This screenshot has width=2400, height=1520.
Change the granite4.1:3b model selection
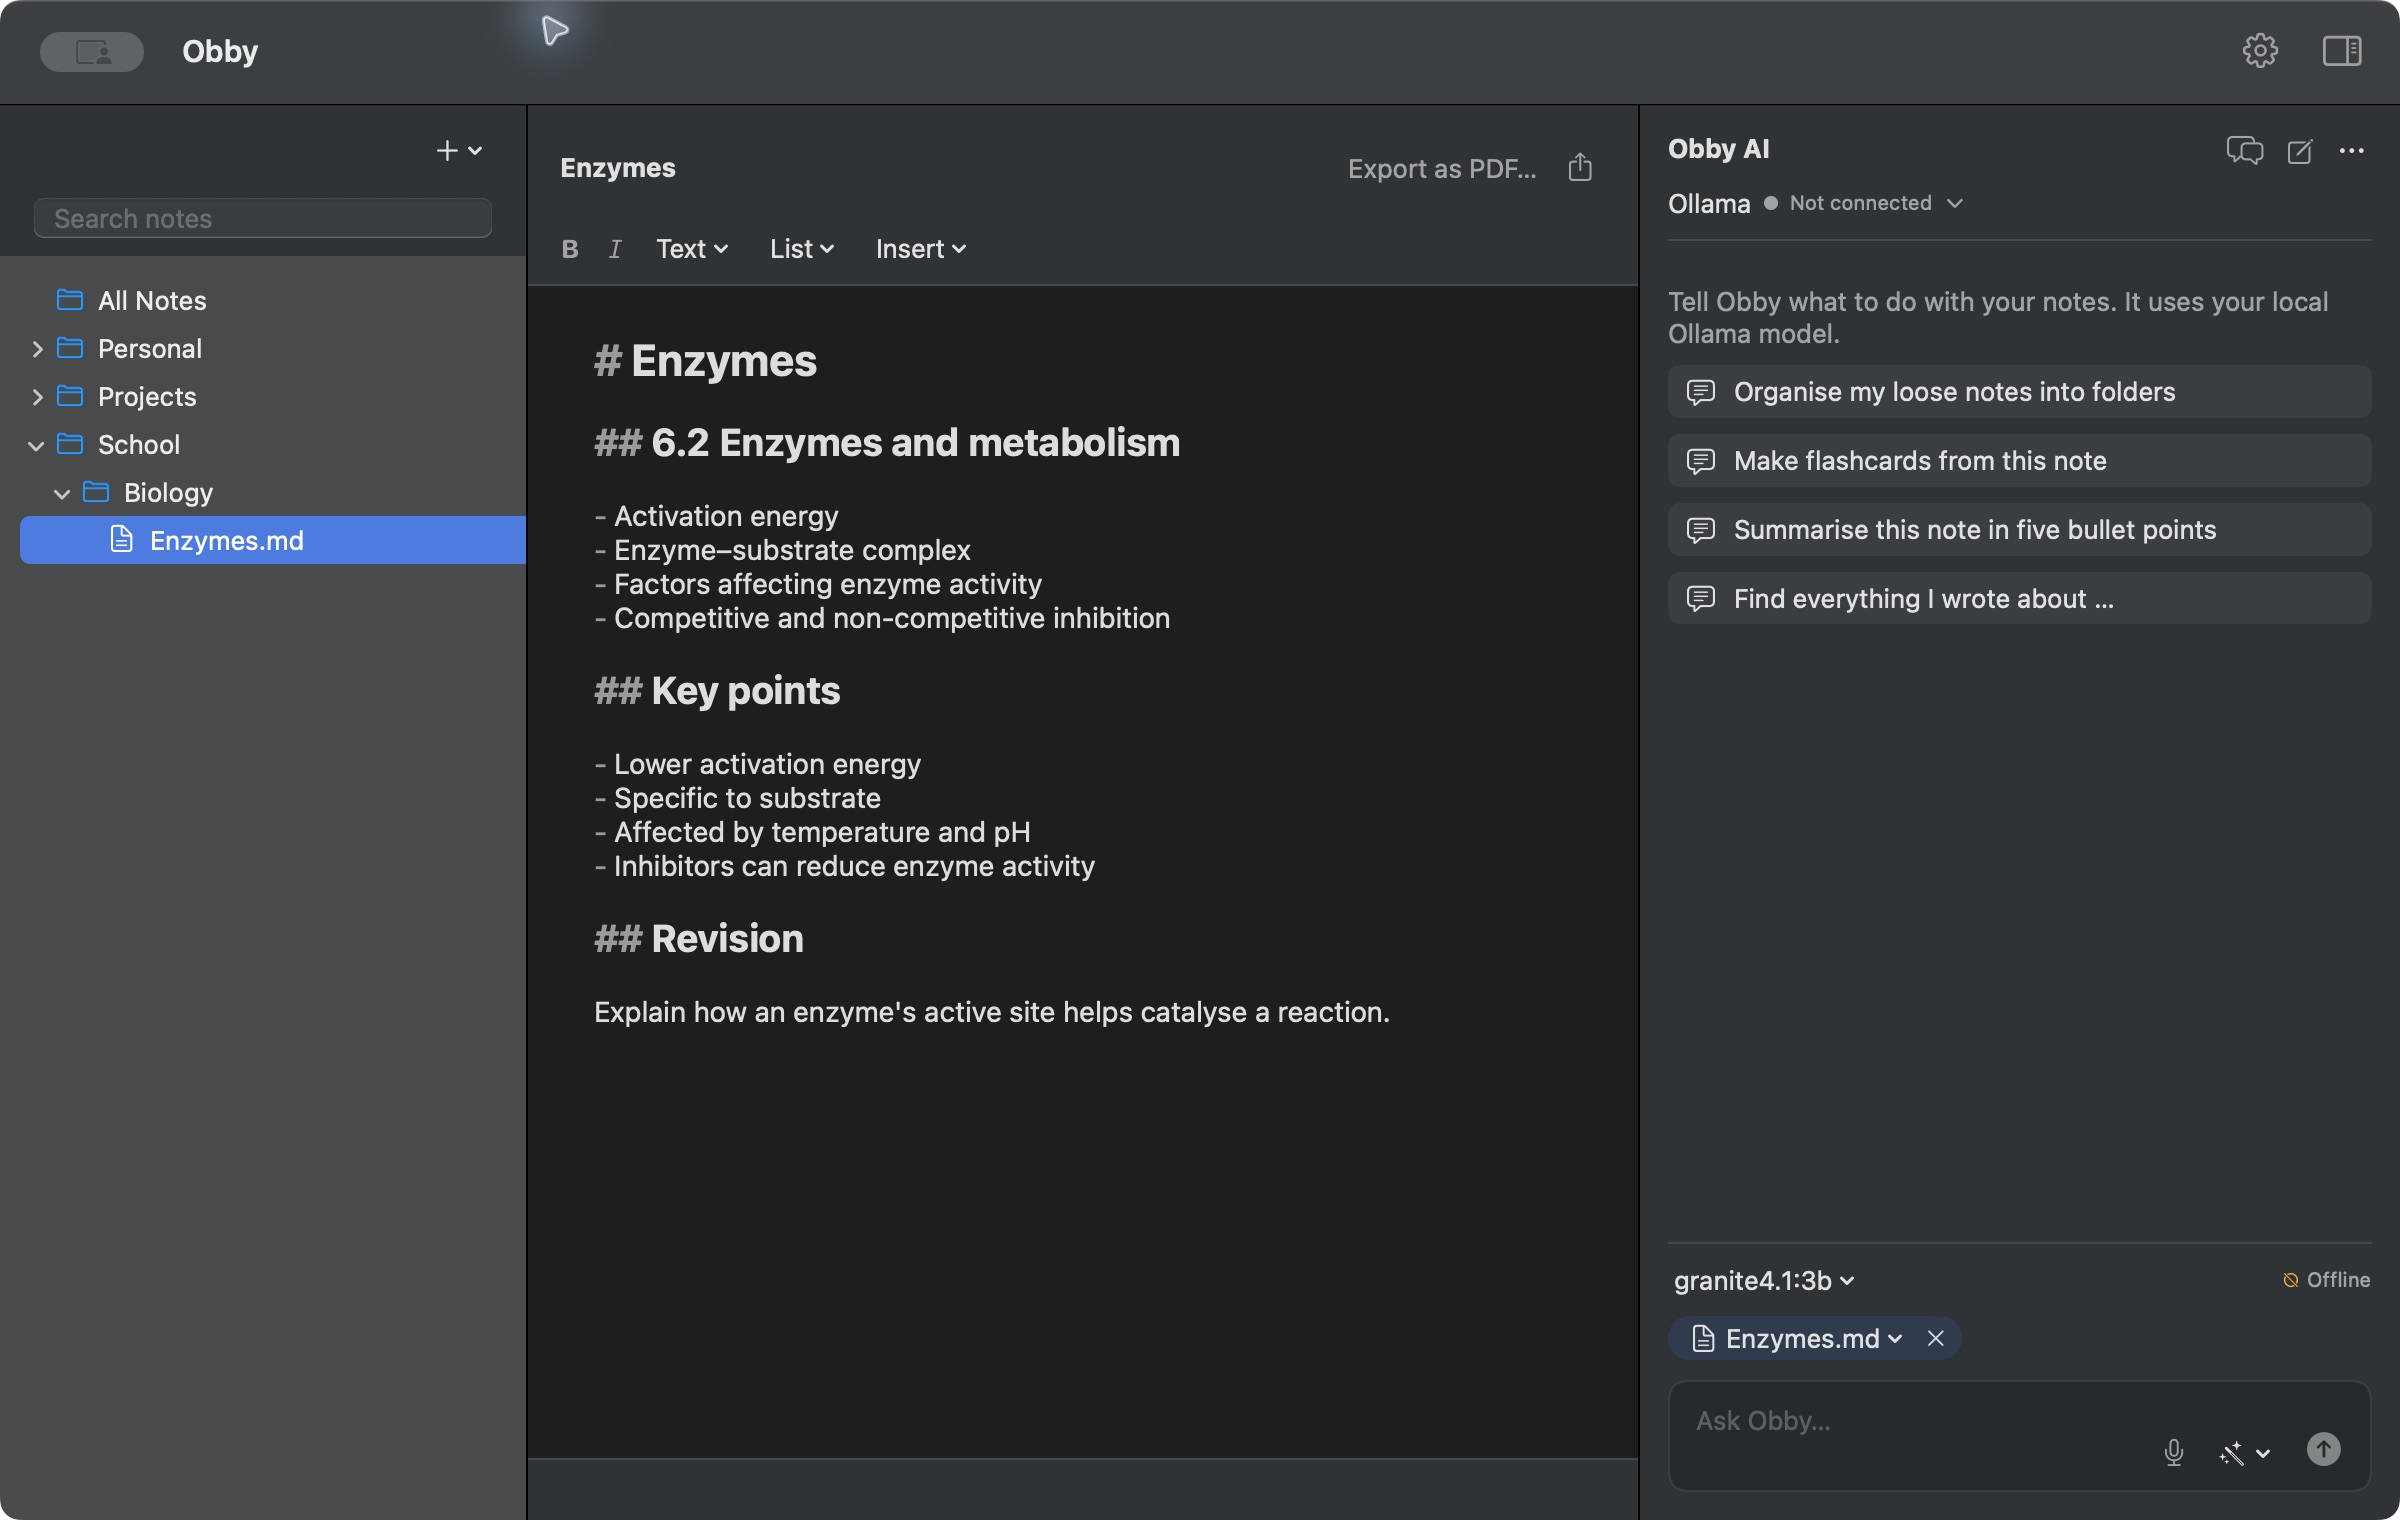1764,1281
